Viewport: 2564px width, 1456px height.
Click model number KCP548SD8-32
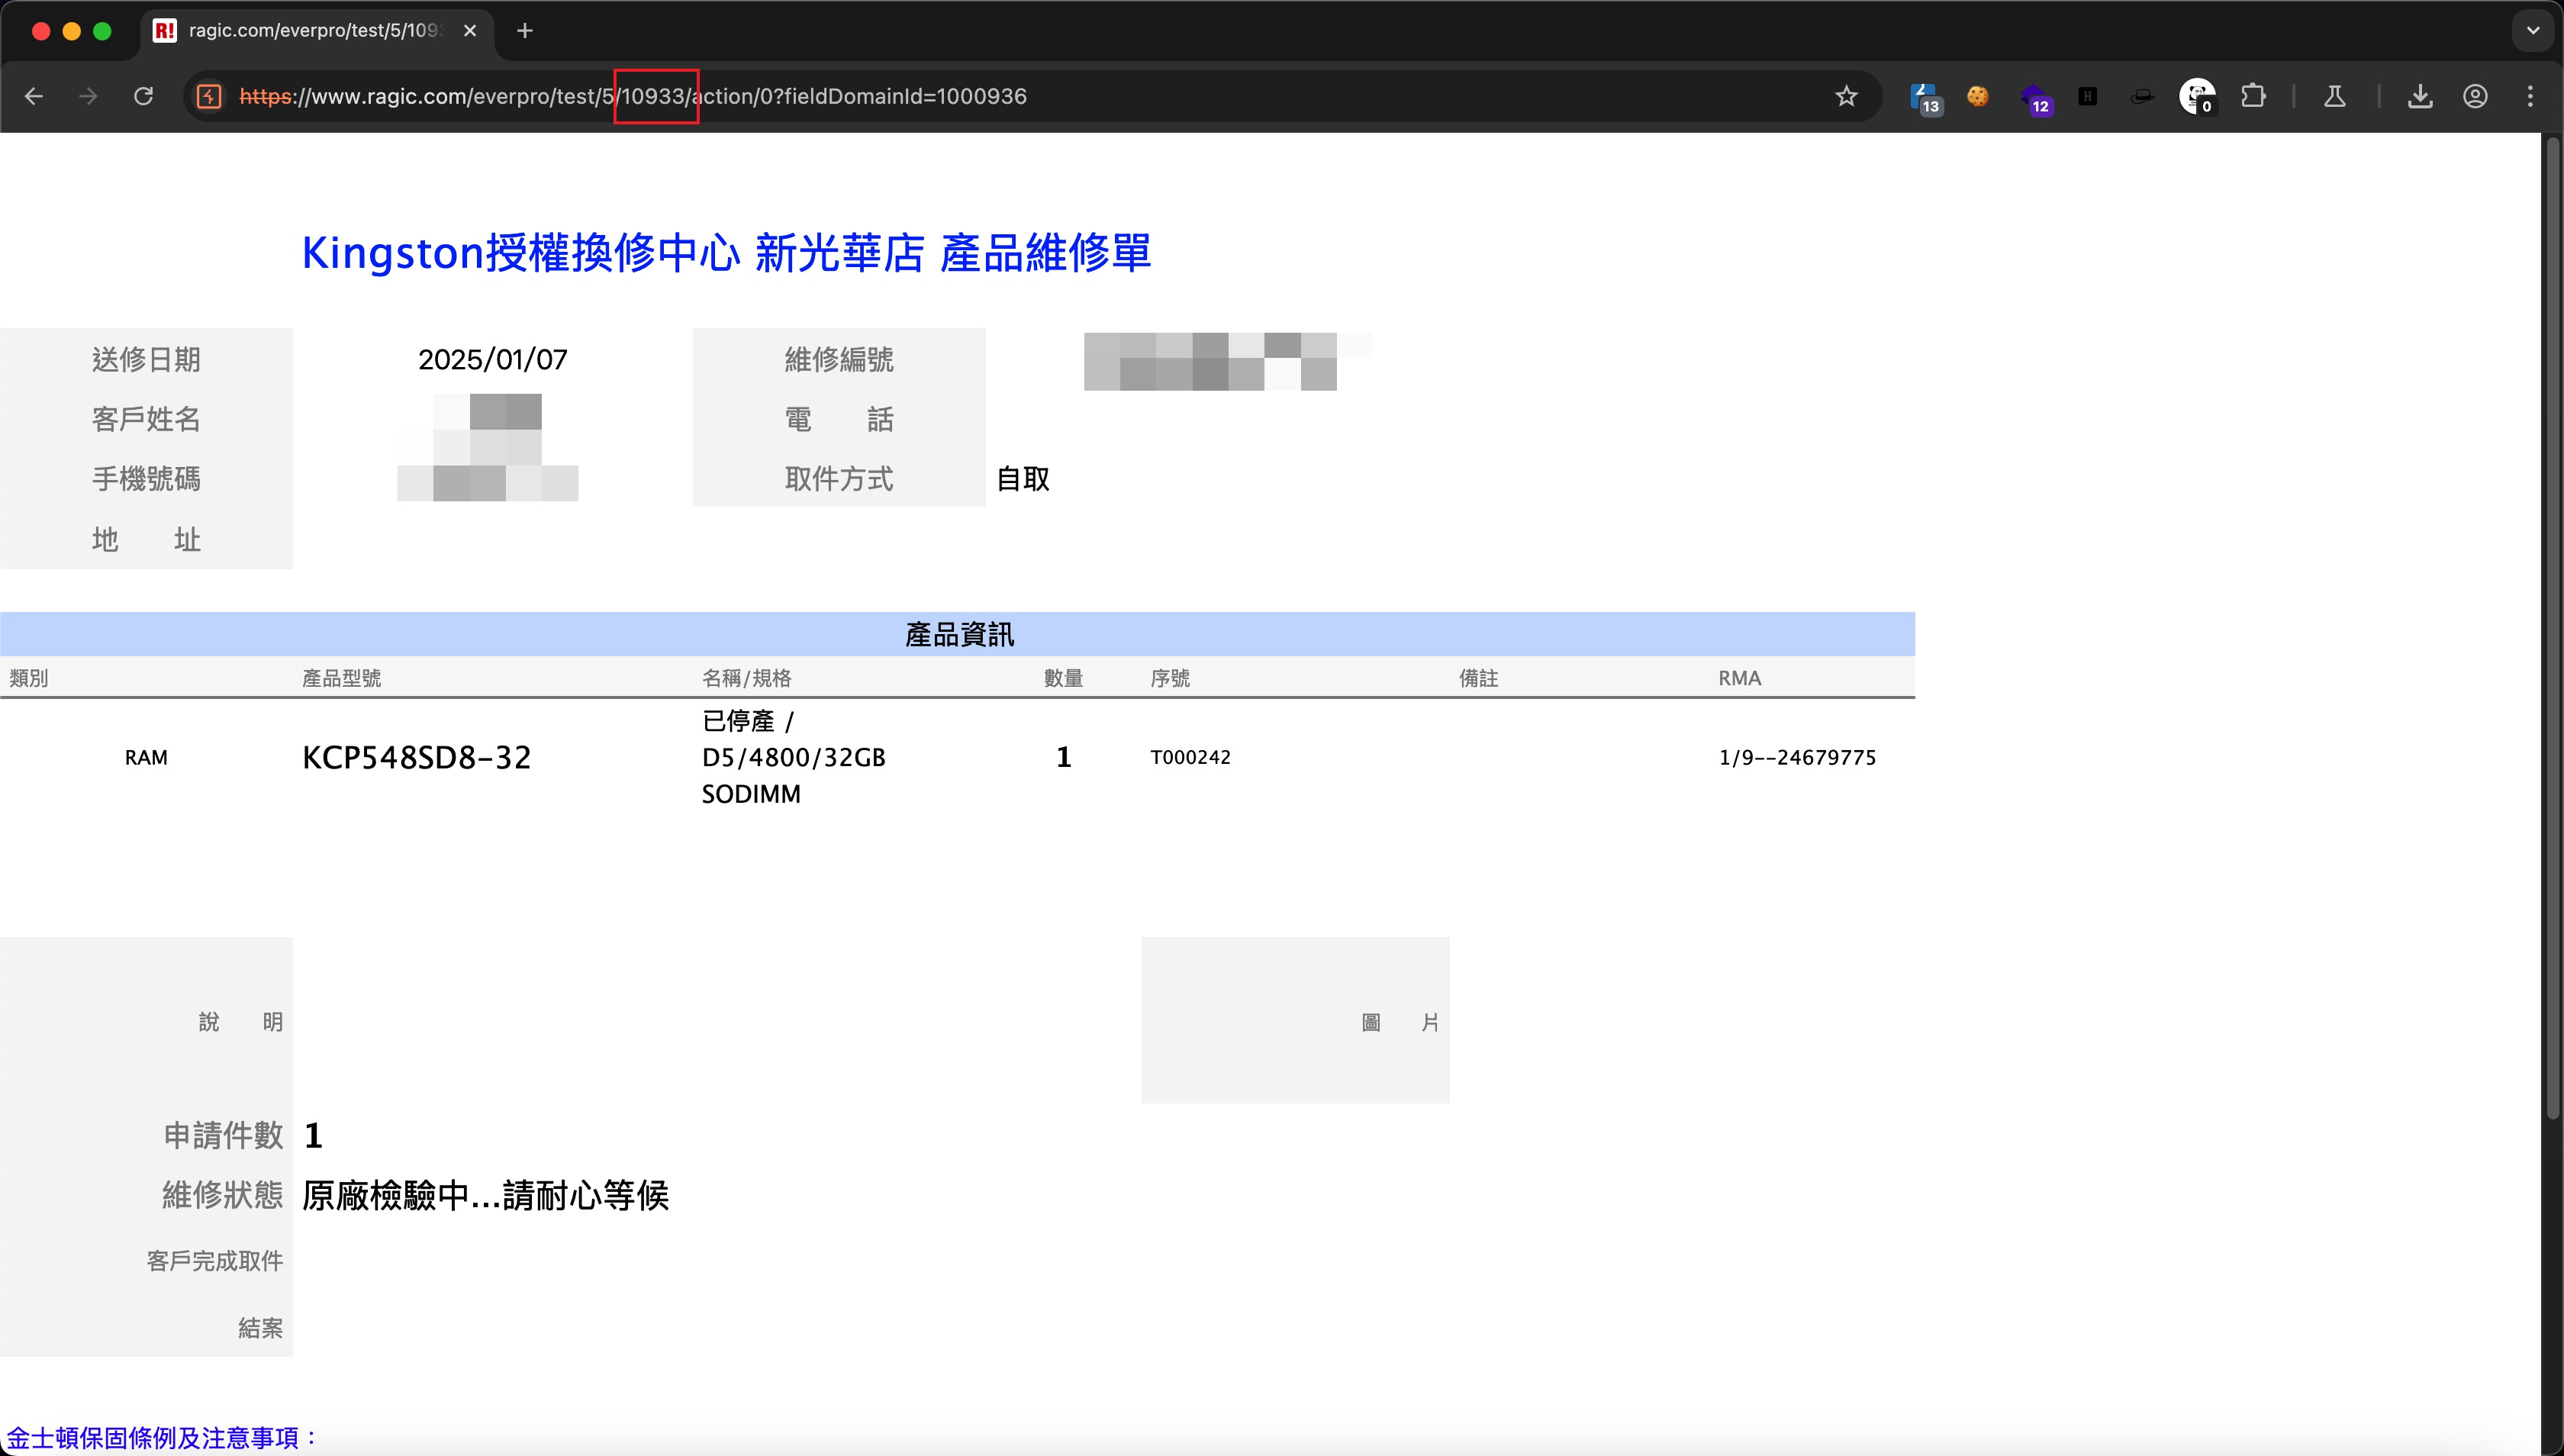pyautogui.click(x=416, y=757)
